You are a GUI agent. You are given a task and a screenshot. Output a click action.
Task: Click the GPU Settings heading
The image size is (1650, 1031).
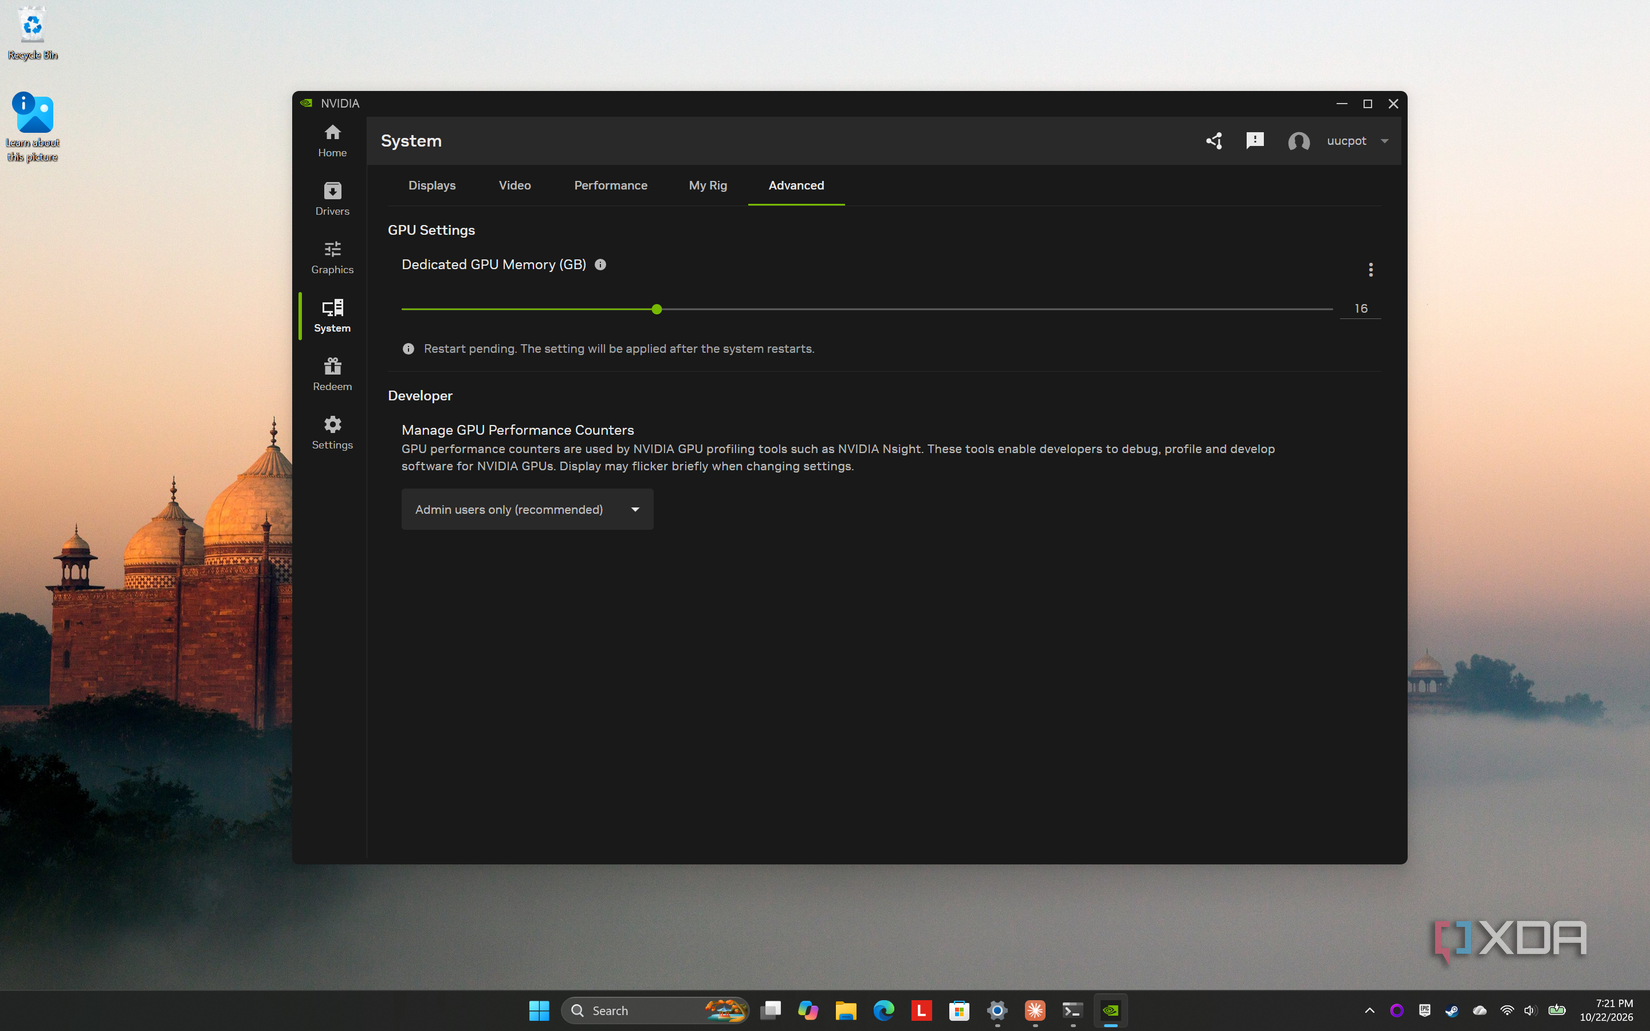431,230
